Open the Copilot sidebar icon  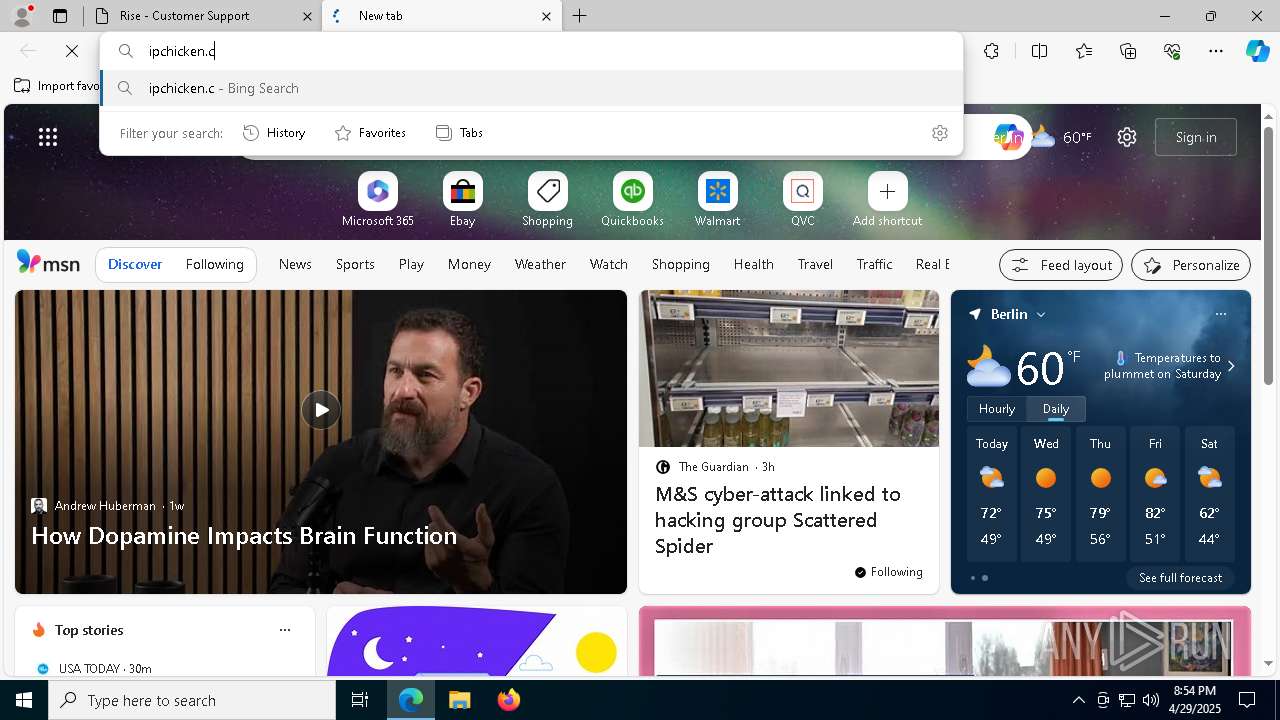tap(1257, 51)
